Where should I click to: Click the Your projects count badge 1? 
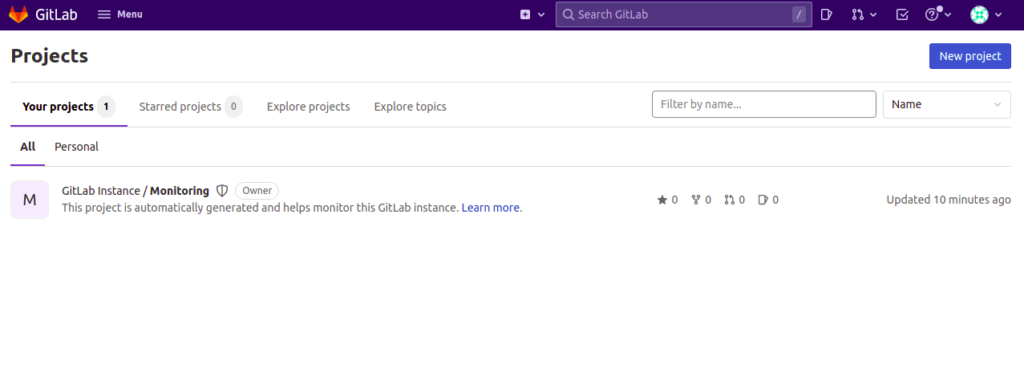(x=106, y=106)
